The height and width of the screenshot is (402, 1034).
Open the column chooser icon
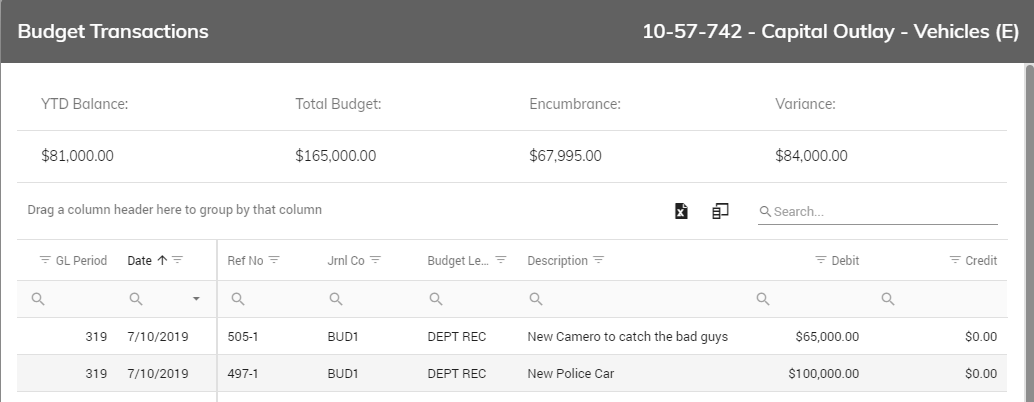[x=720, y=211]
